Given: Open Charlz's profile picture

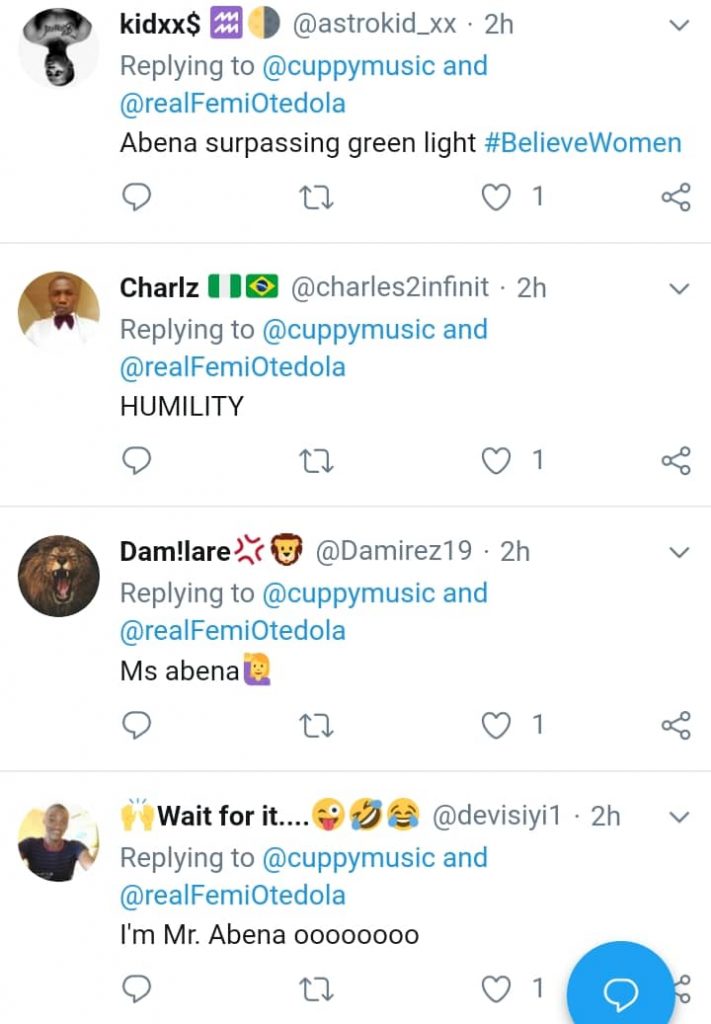Looking at the screenshot, I should point(59,310).
